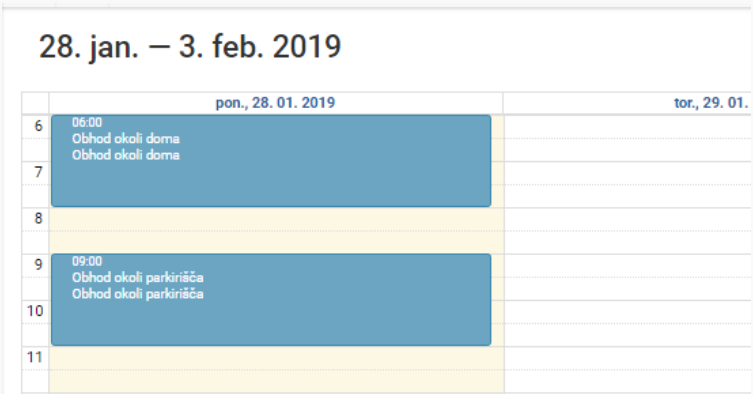Click the 6:30 slot on Tuesday
753x394 pixels.
pyautogui.click(x=628, y=150)
